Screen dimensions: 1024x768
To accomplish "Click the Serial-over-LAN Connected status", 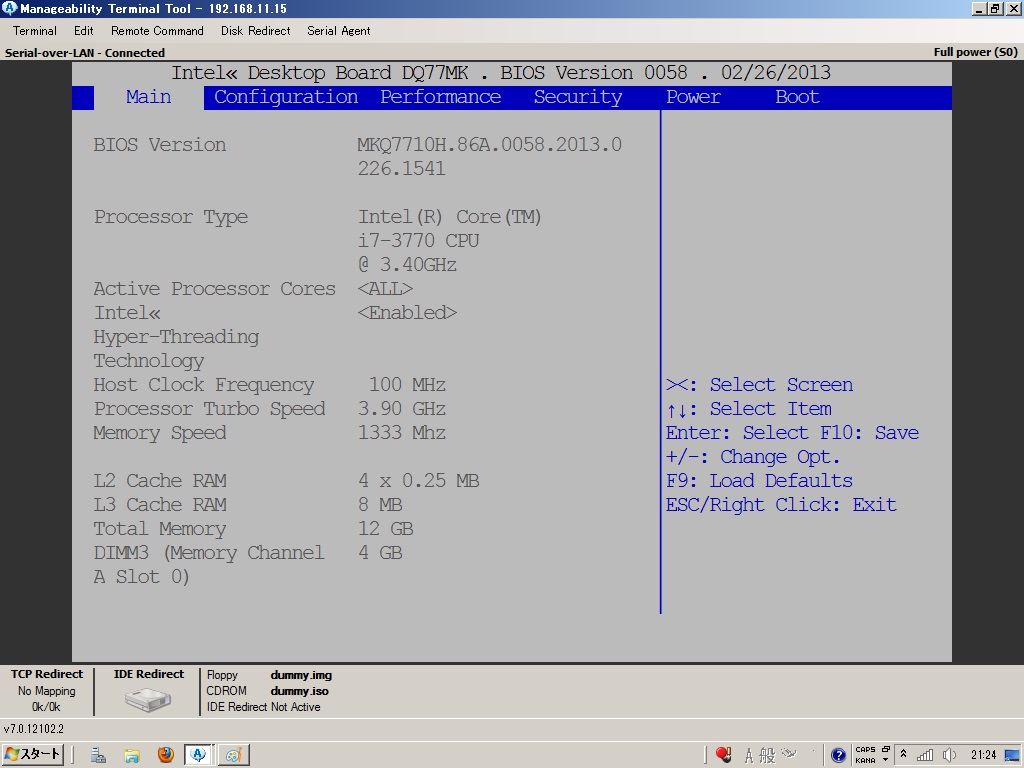I will point(85,53).
